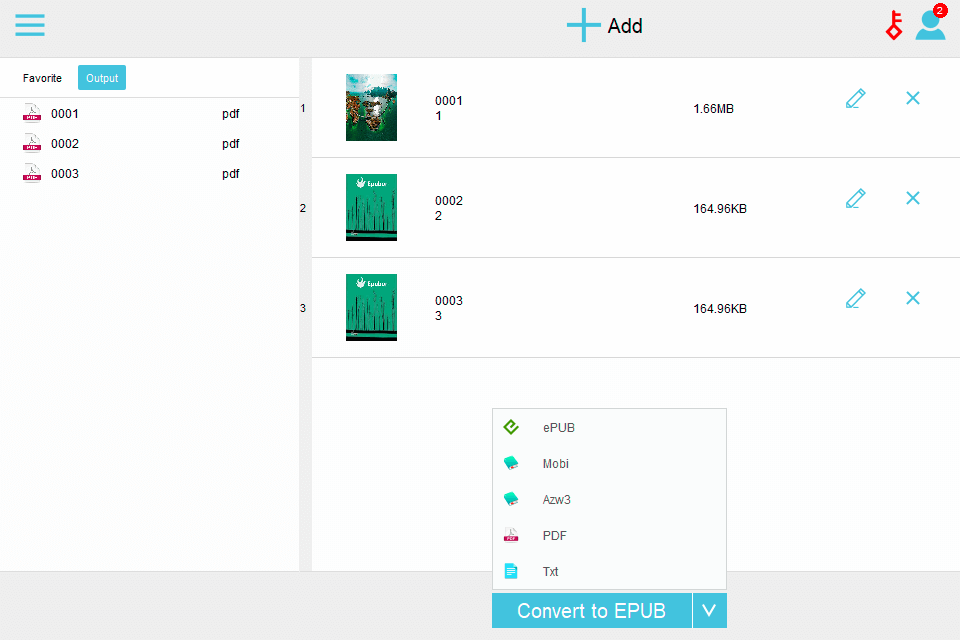
Task: Click the red registration key icon
Action: coord(893,25)
